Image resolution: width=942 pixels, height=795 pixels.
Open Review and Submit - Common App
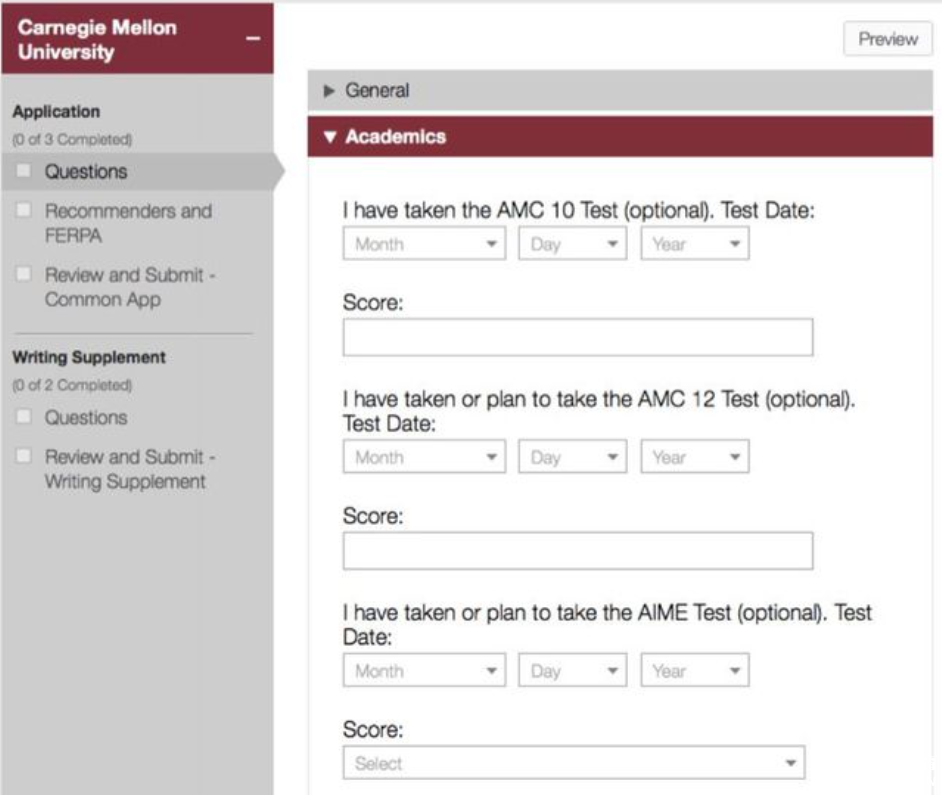point(130,287)
